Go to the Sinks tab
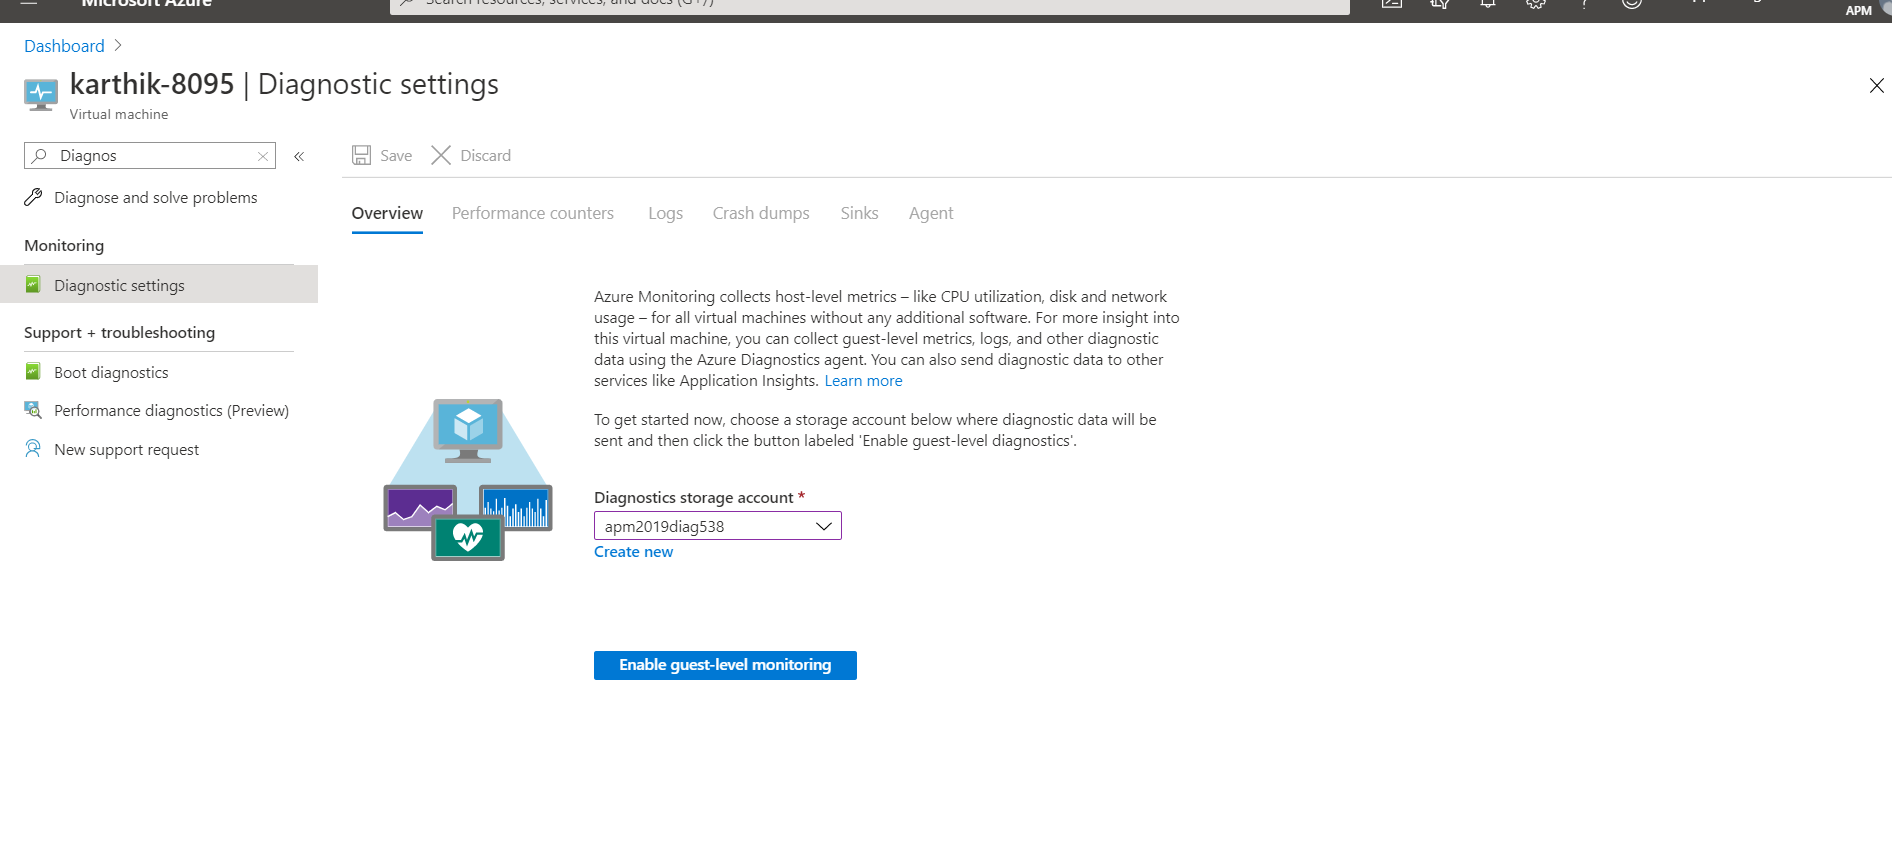The width and height of the screenshot is (1892, 843). pos(859,213)
